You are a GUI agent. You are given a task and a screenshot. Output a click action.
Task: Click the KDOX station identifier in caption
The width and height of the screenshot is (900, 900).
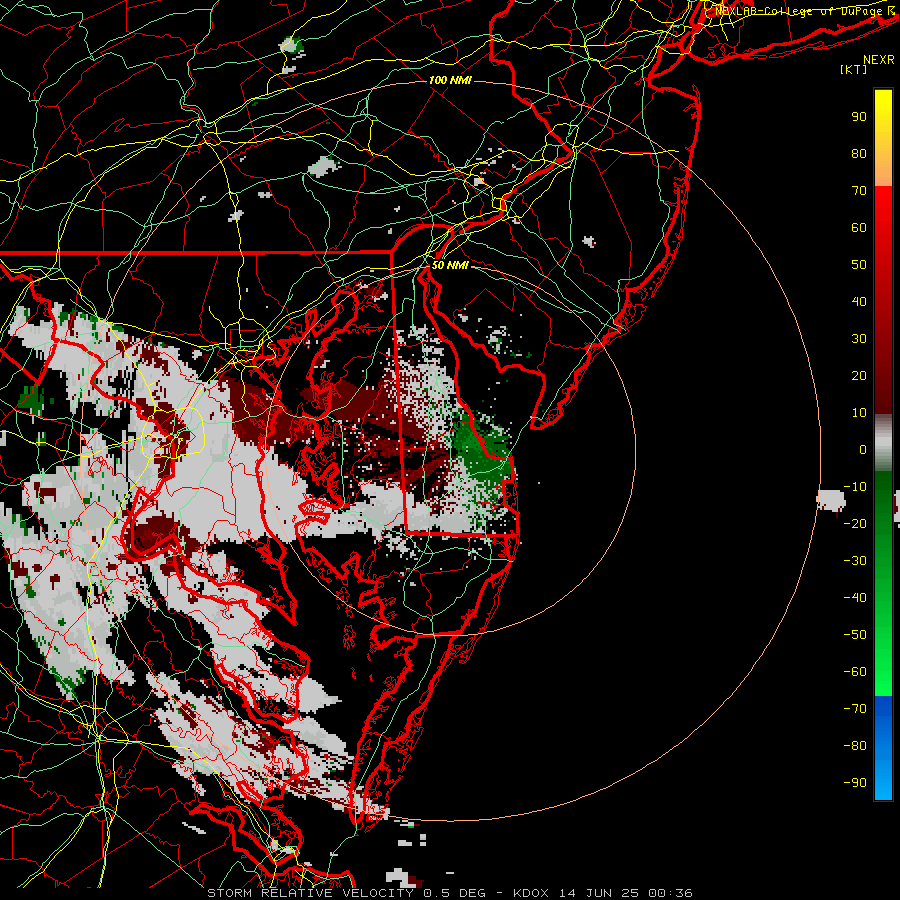pyautogui.click(x=531, y=893)
